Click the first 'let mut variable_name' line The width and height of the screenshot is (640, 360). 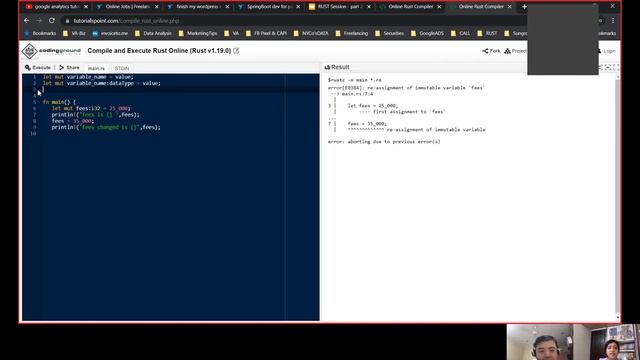pos(88,77)
